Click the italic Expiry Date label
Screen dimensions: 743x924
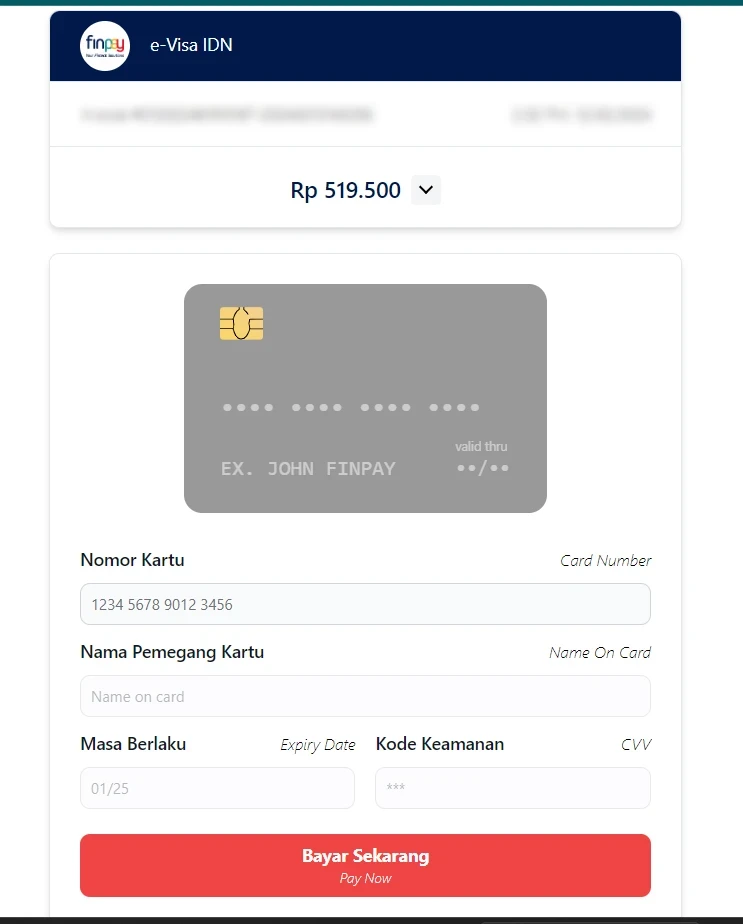point(318,745)
